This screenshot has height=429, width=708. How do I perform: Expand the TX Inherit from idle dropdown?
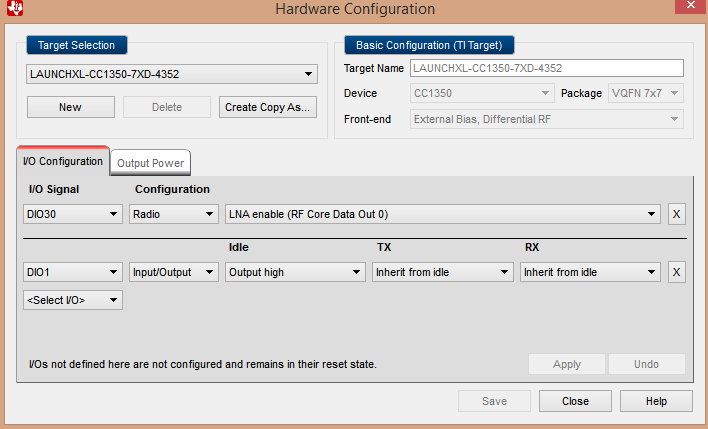coord(442,272)
